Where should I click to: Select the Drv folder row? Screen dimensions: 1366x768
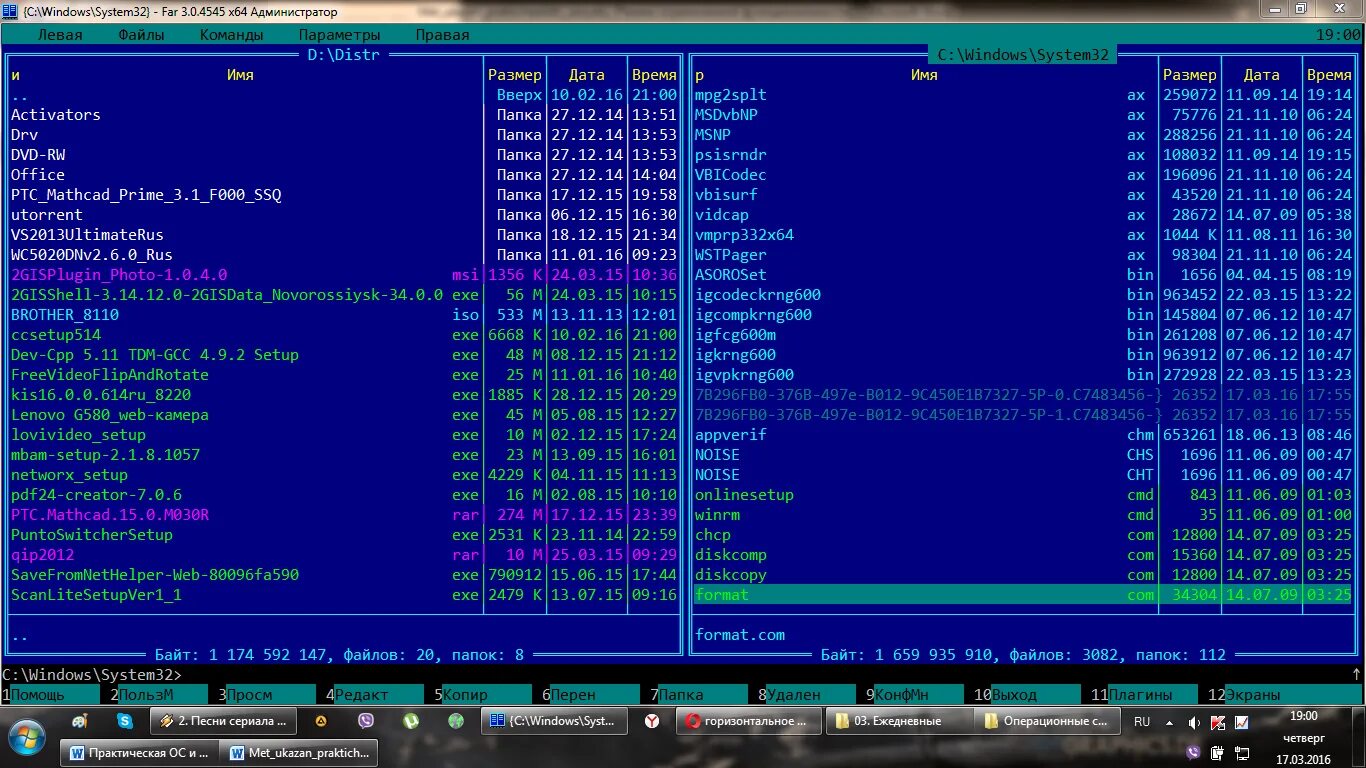(342, 135)
